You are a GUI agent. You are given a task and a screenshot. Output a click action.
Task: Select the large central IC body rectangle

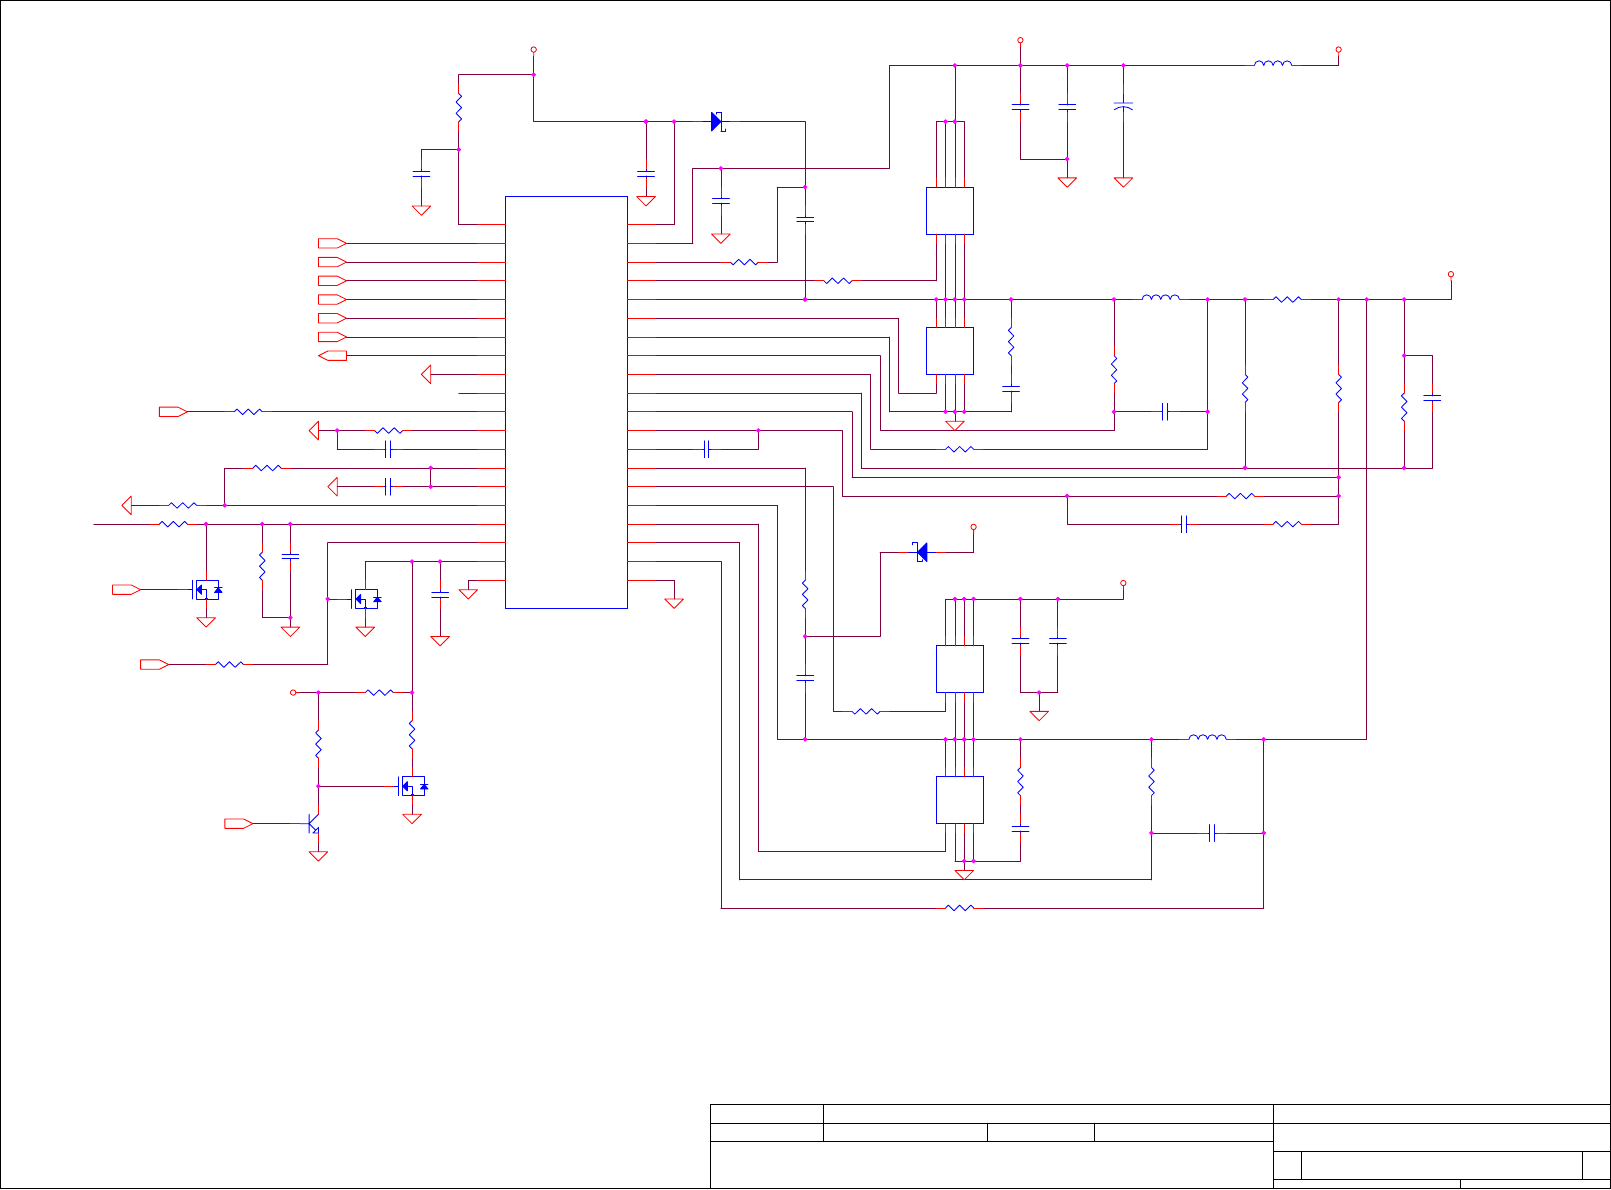tap(566, 402)
